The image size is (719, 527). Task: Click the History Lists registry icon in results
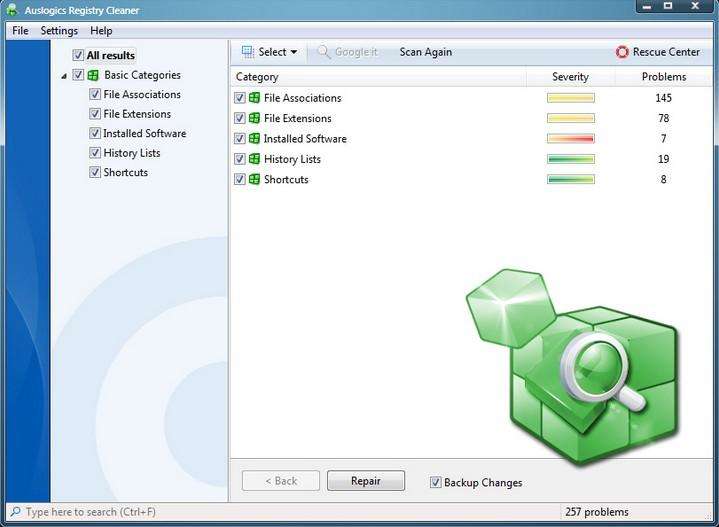coord(255,159)
